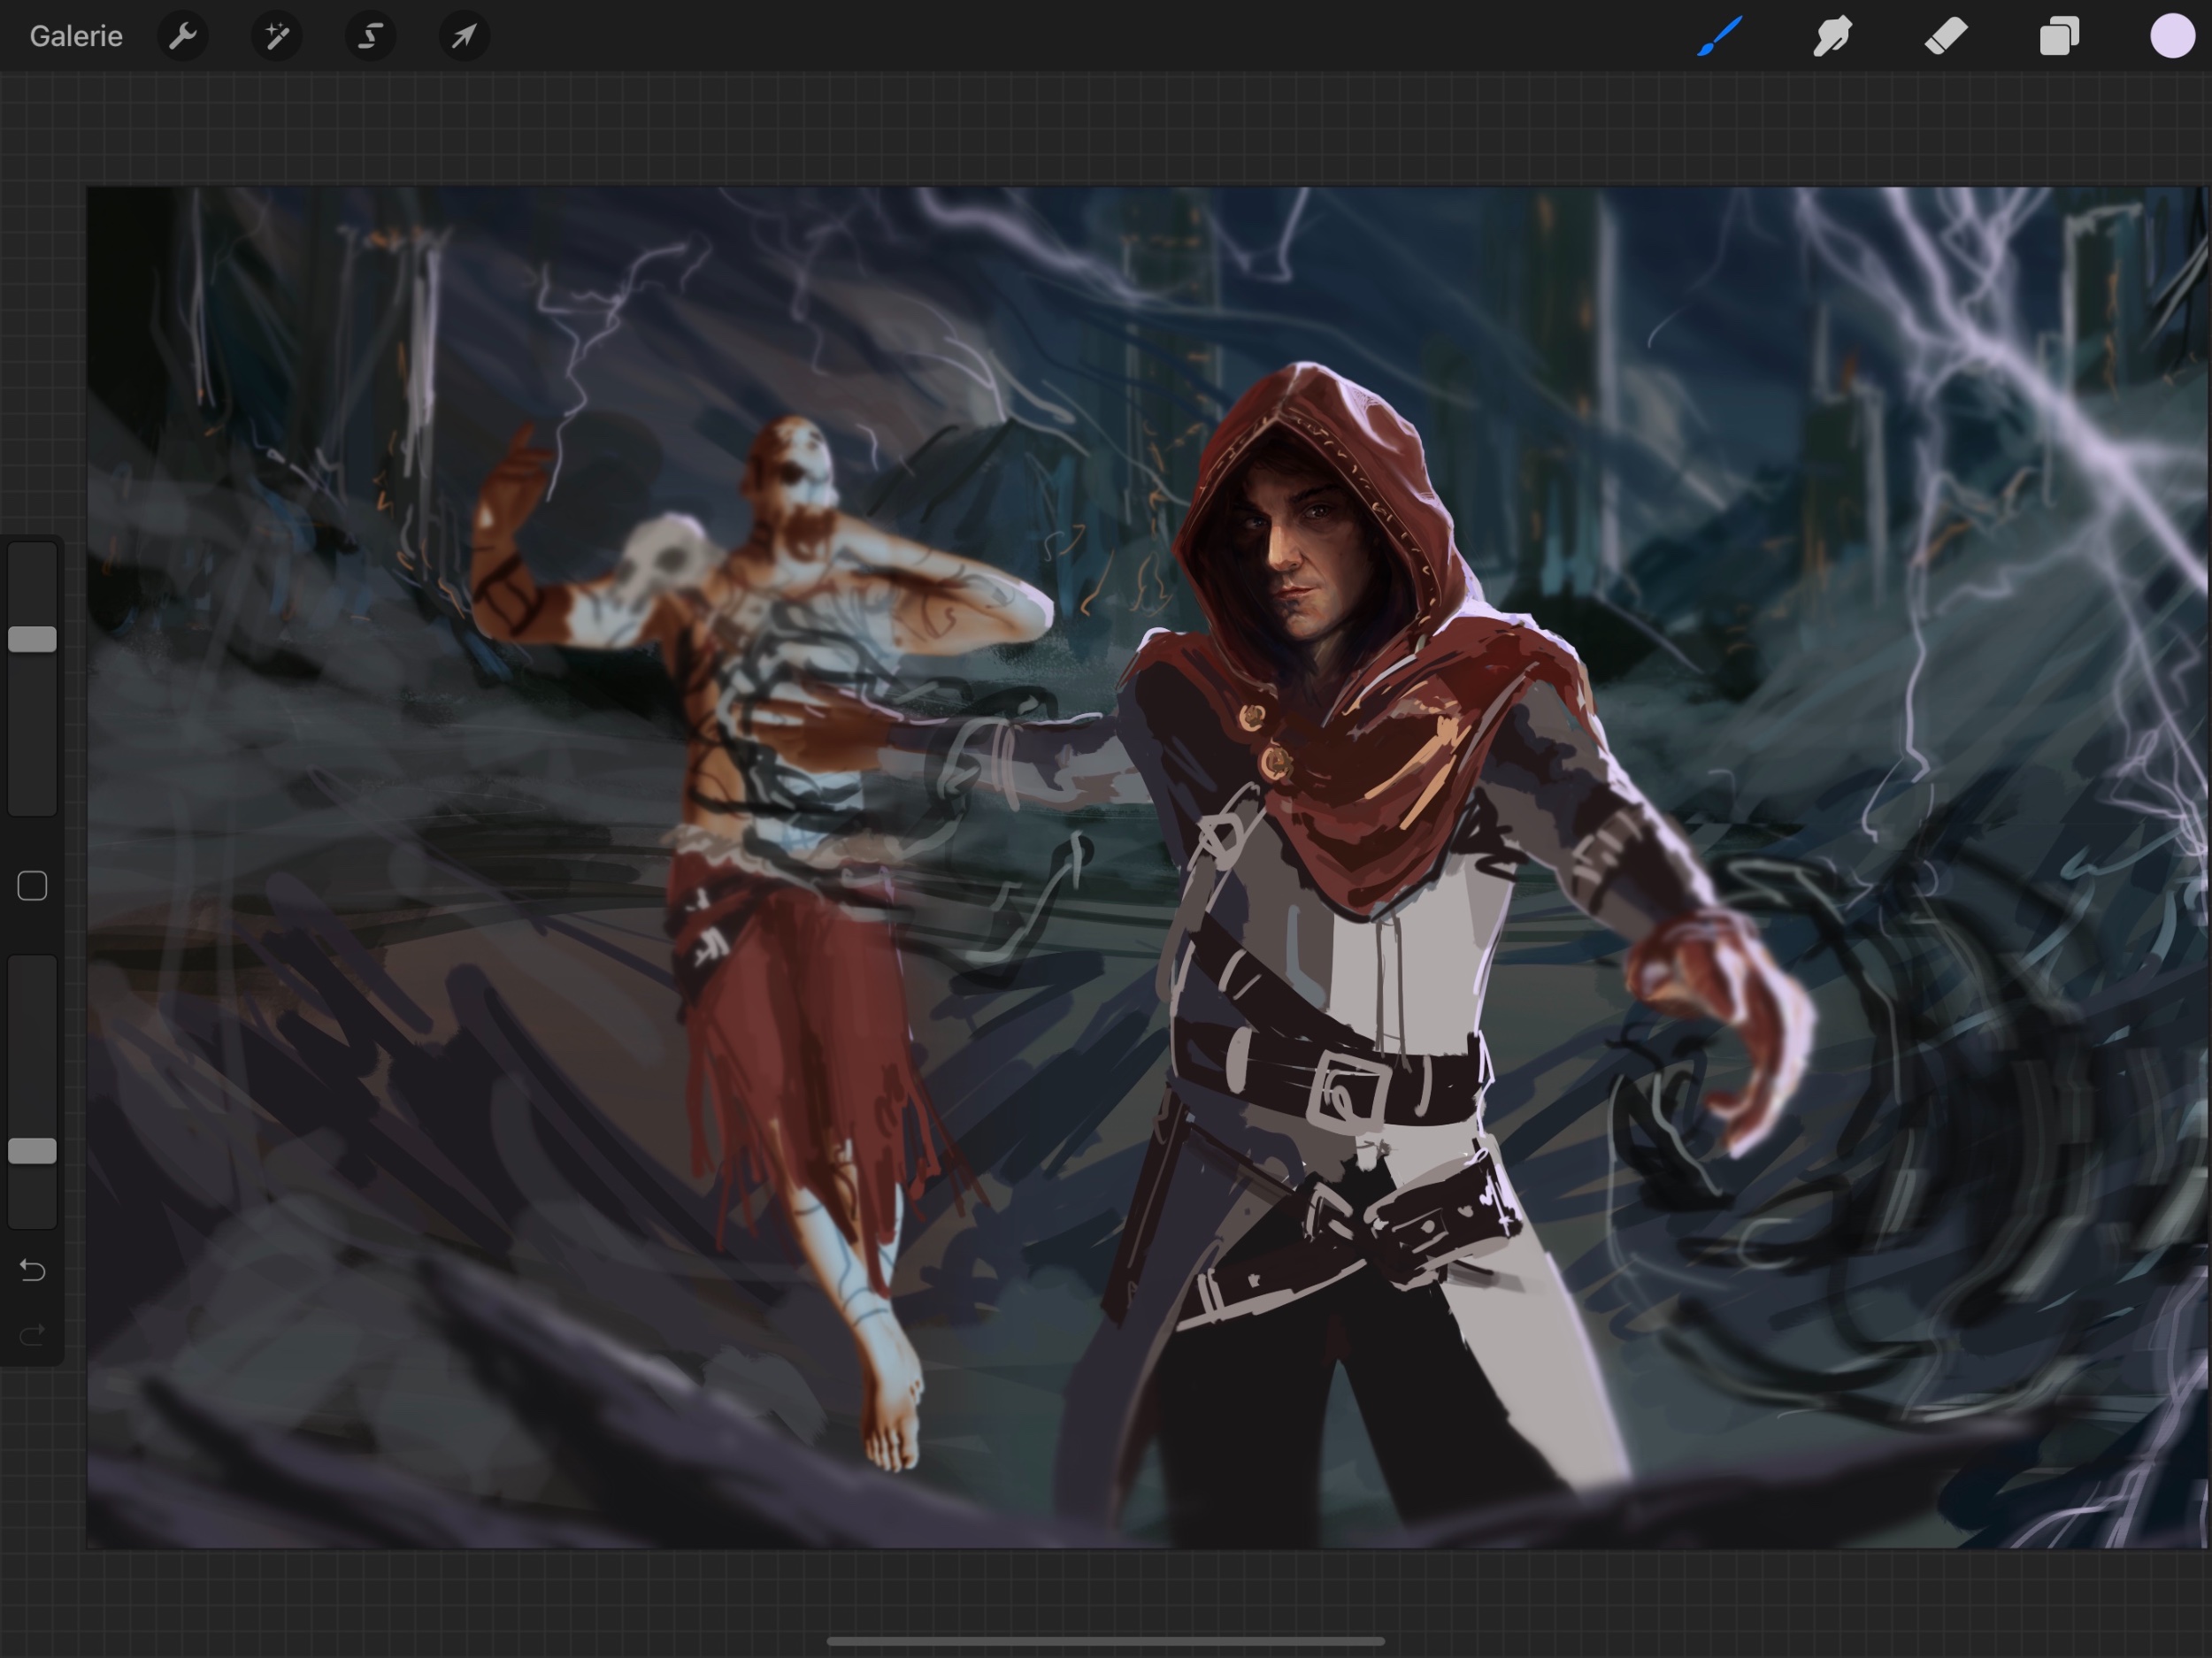Viewport: 2212px width, 1658px height.
Task: Undo the last stroke
Action: pos(32,1271)
